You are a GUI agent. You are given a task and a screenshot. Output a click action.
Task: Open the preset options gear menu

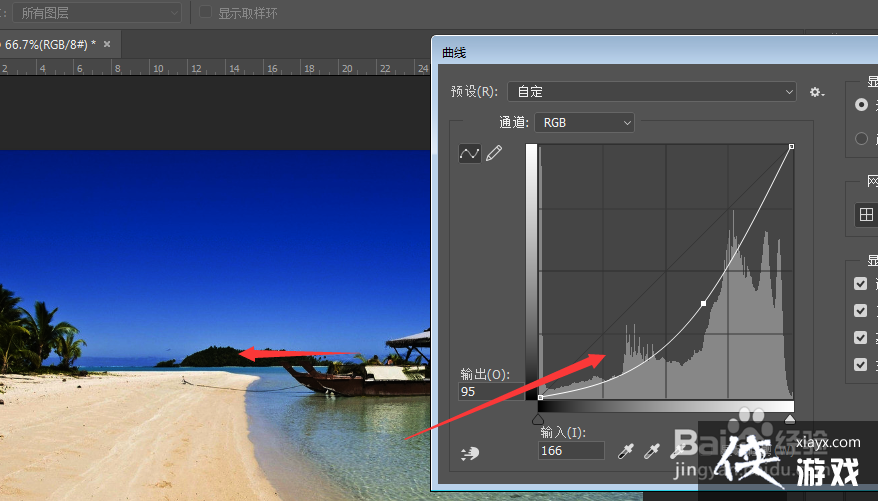pyautogui.click(x=817, y=92)
